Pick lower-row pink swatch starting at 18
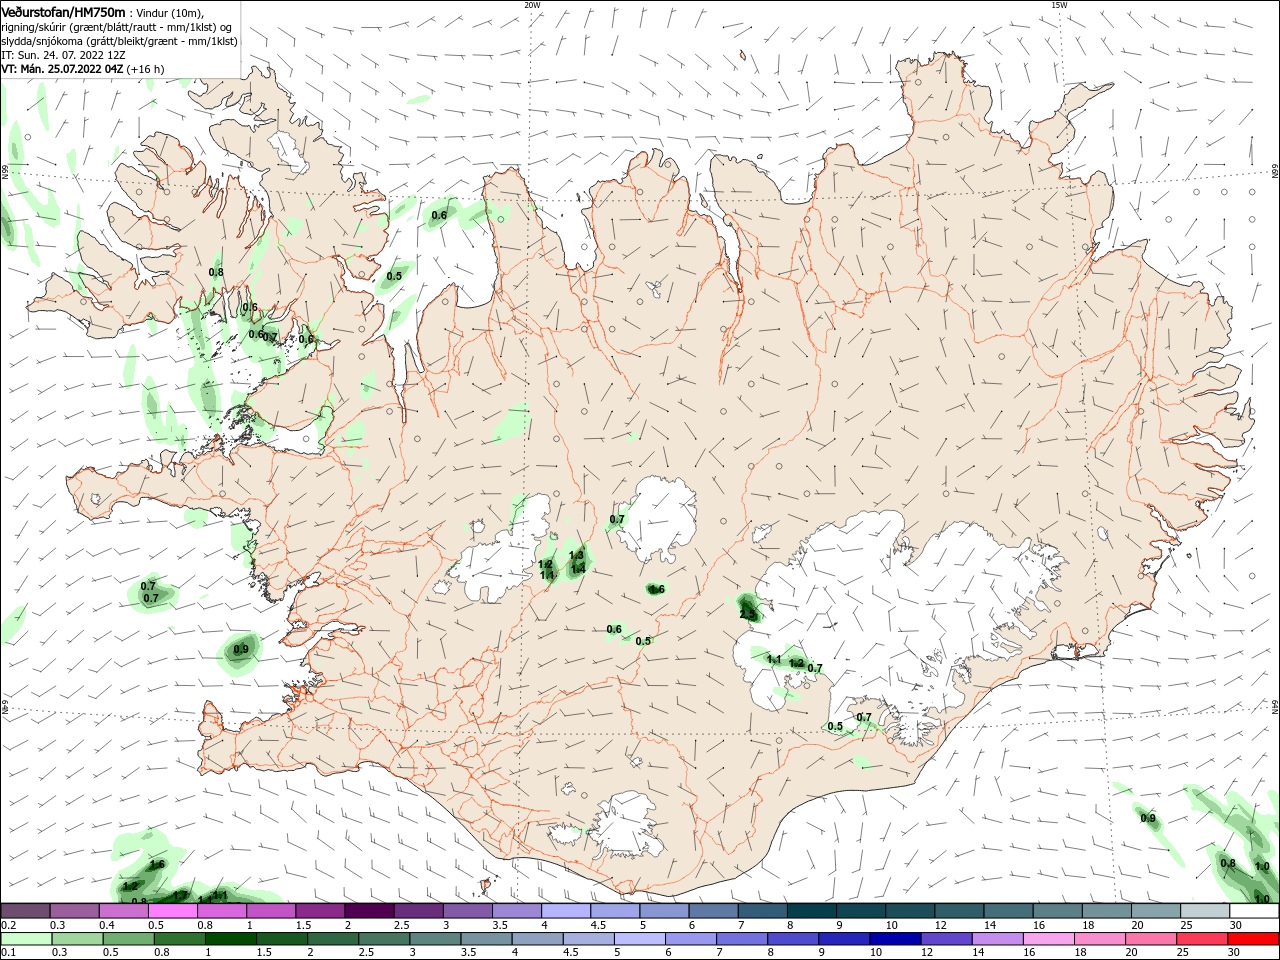This screenshot has height=960, width=1280. pyautogui.click(x=1101, y=939)
